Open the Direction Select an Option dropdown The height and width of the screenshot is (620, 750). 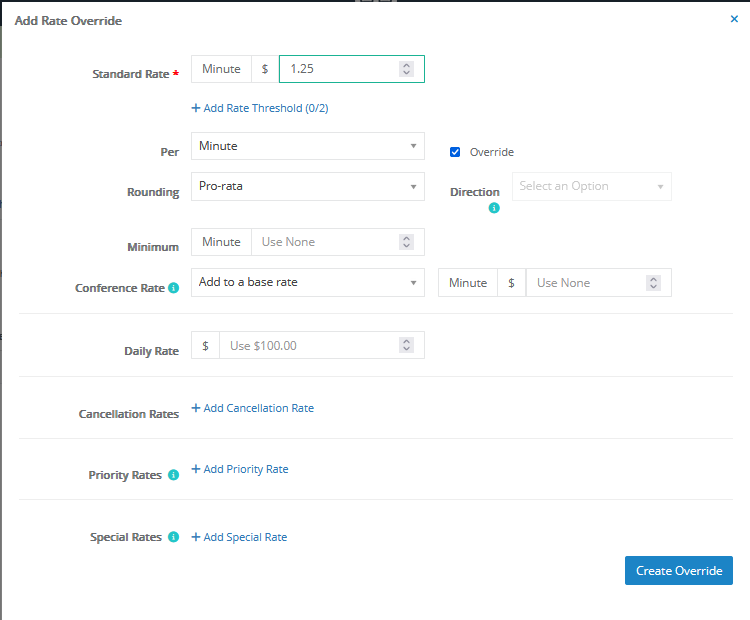click(591, 186)
